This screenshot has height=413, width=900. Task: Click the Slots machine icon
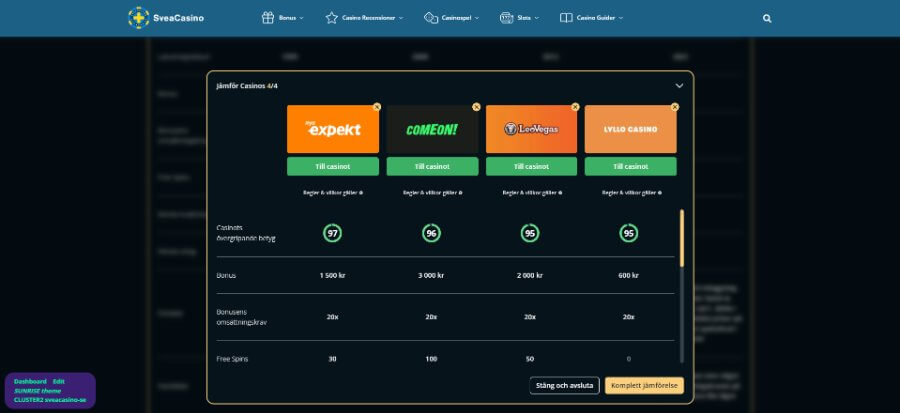(x=506, y=18)
